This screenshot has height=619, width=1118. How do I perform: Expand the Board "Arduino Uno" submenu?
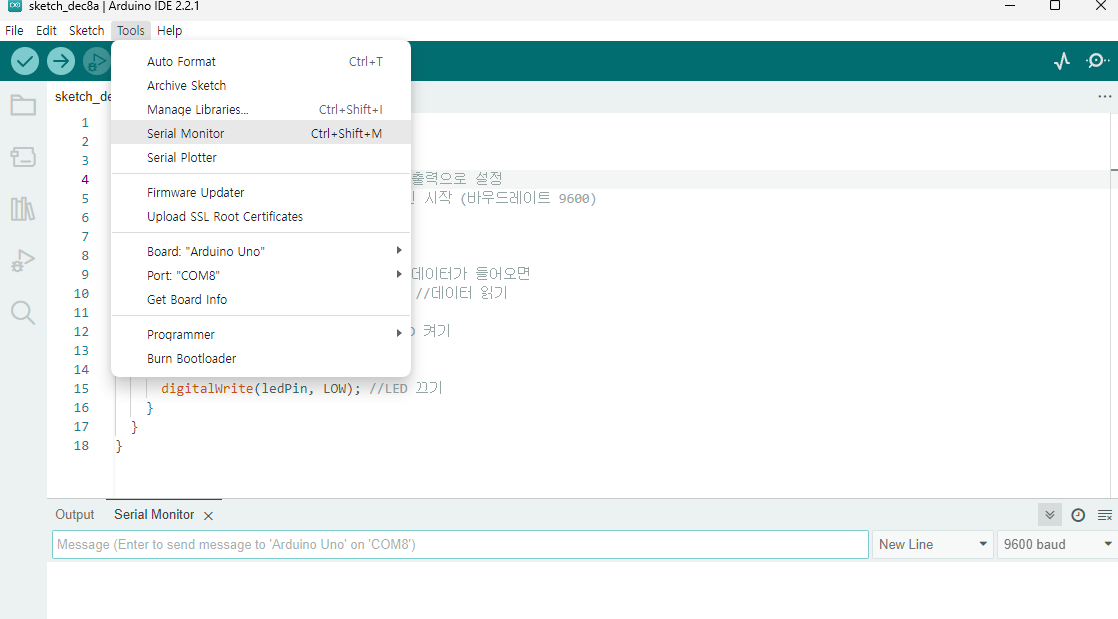[261, 251]
